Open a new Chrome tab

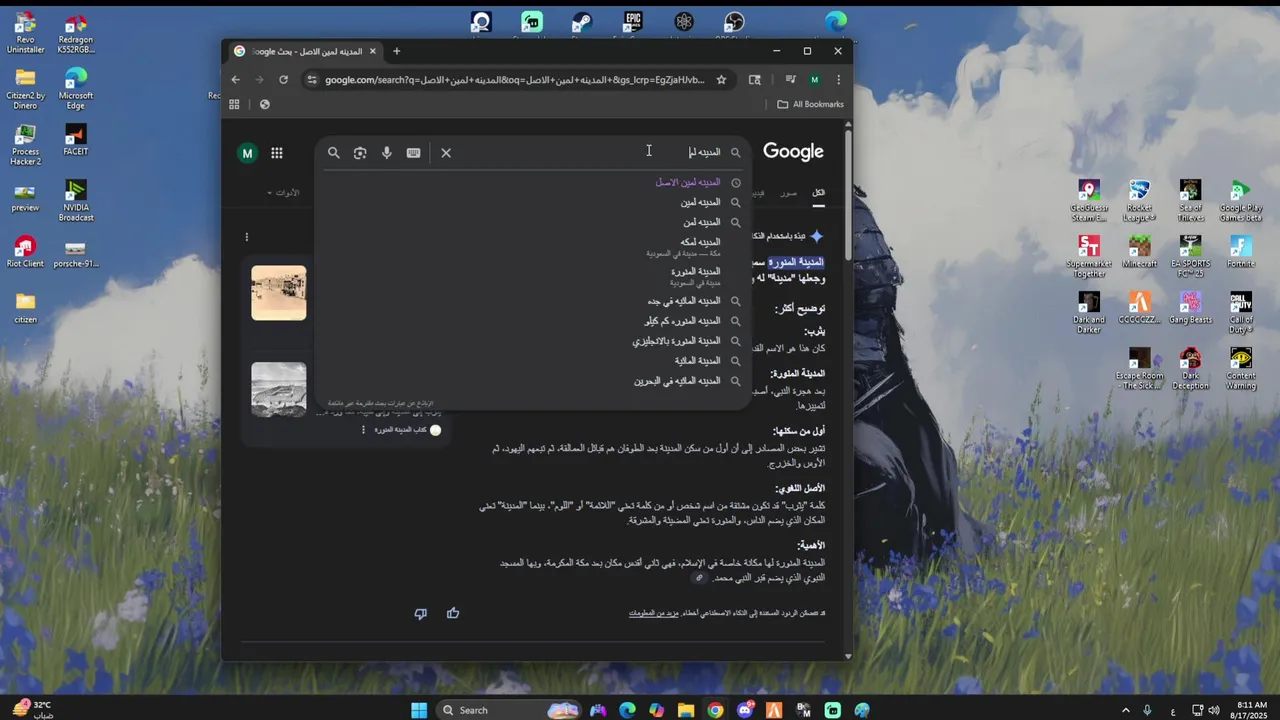397,51
